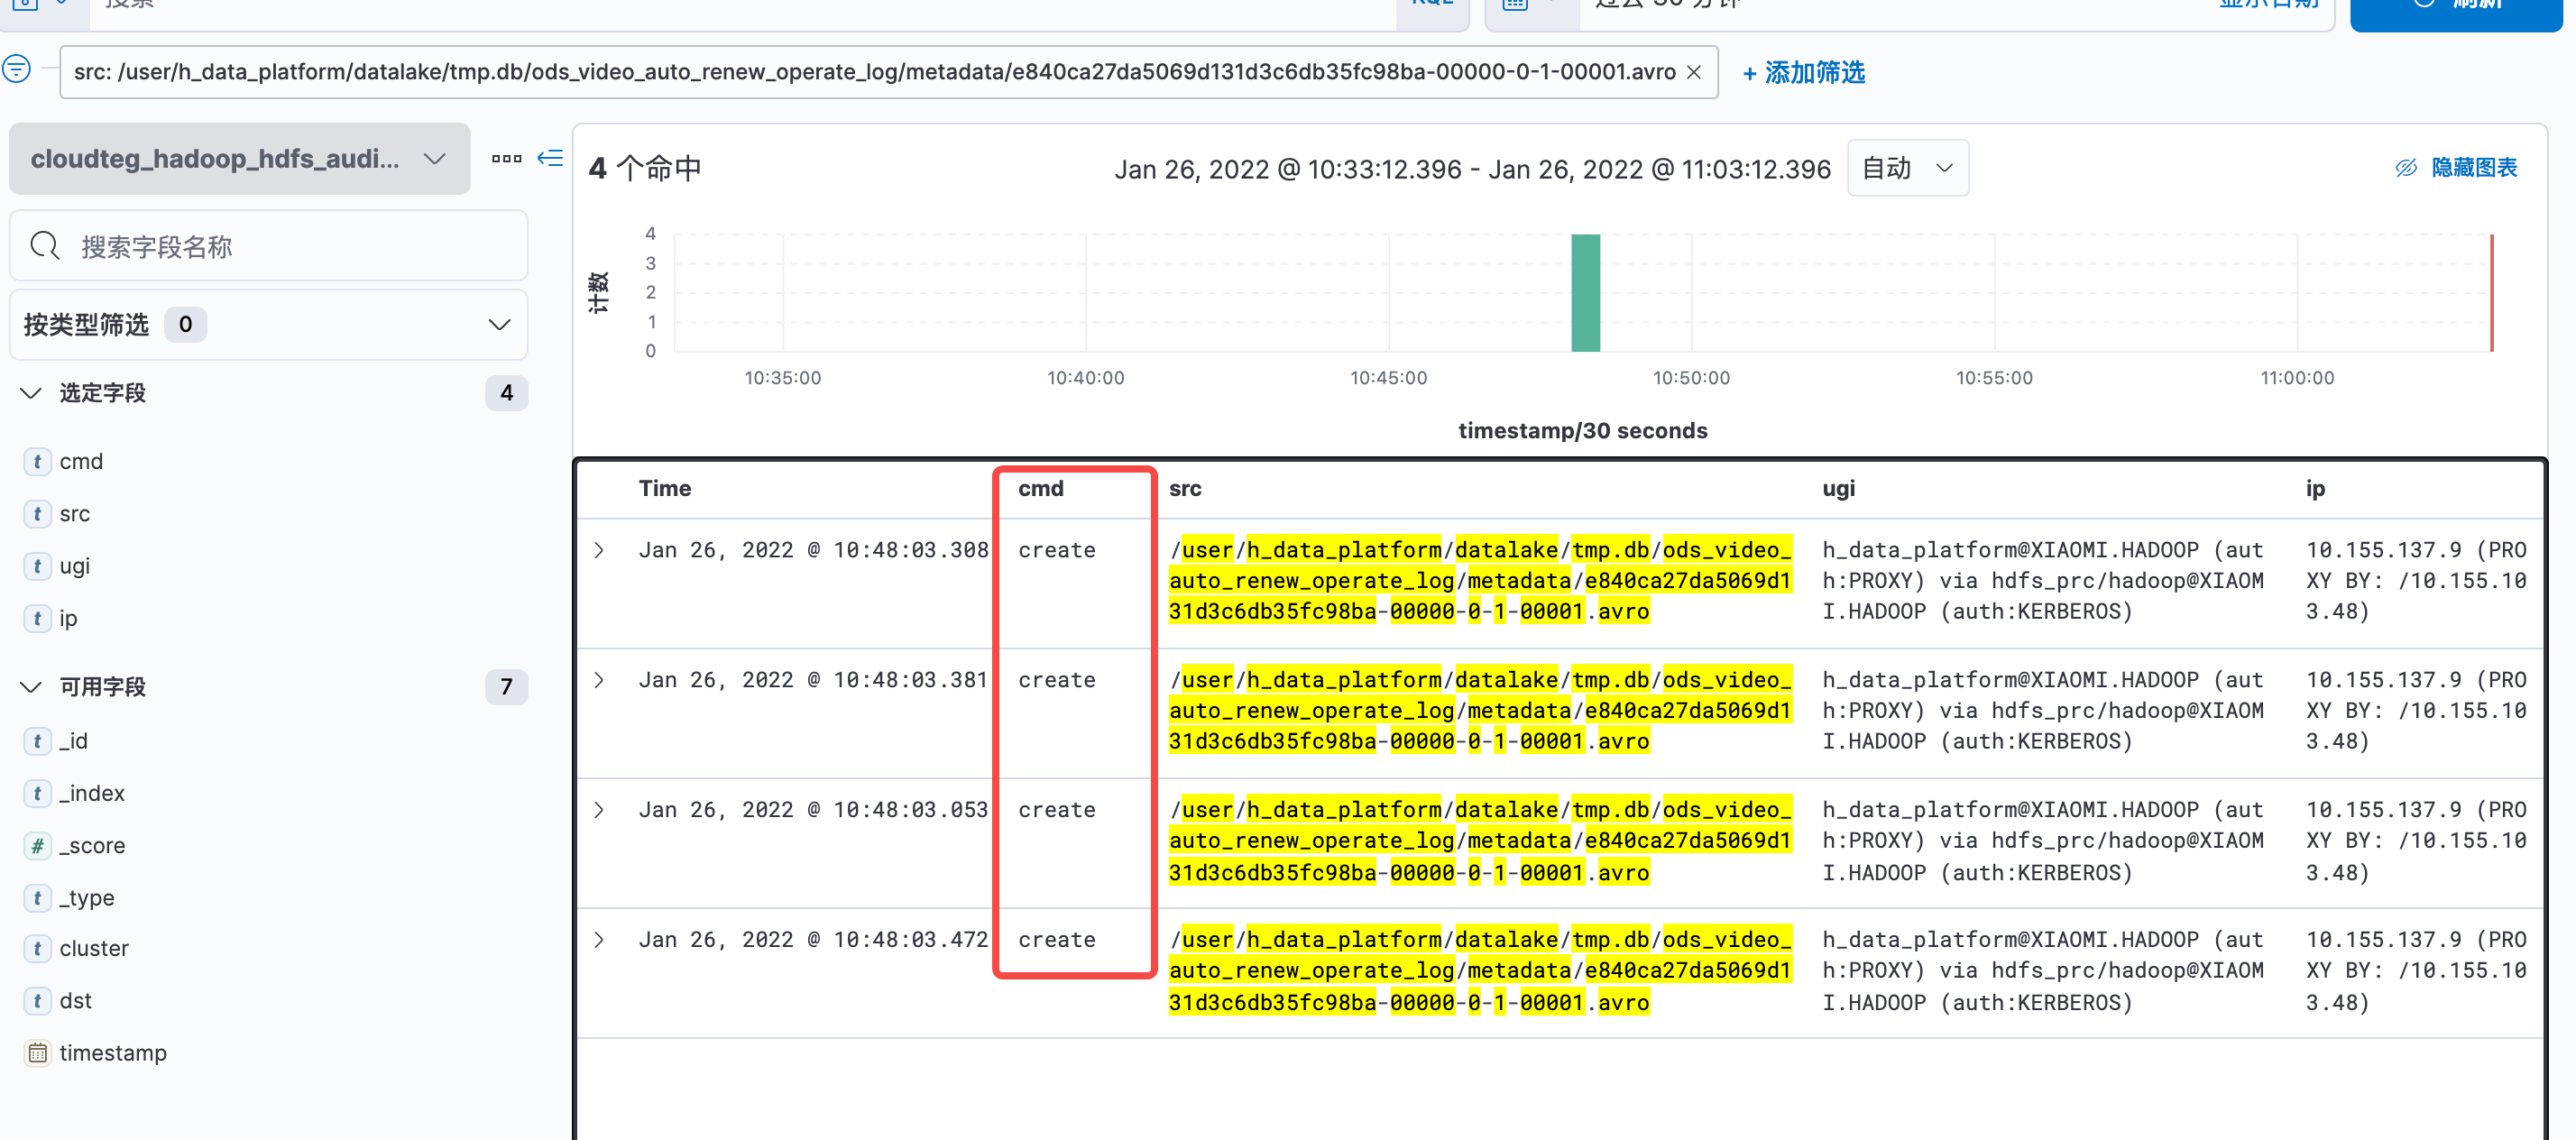
Task: Click the text type icon next to cmd
Action: (37, 461)
